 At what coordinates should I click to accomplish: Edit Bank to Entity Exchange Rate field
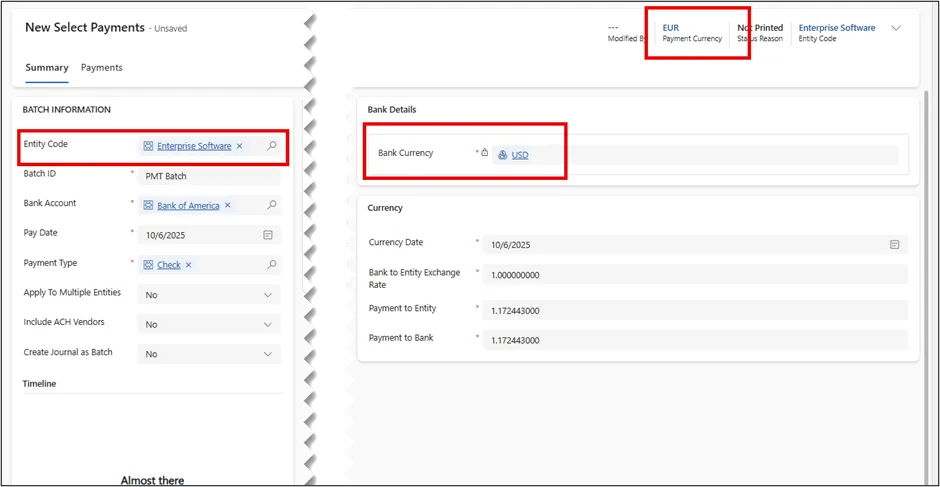tap(695, 275)
